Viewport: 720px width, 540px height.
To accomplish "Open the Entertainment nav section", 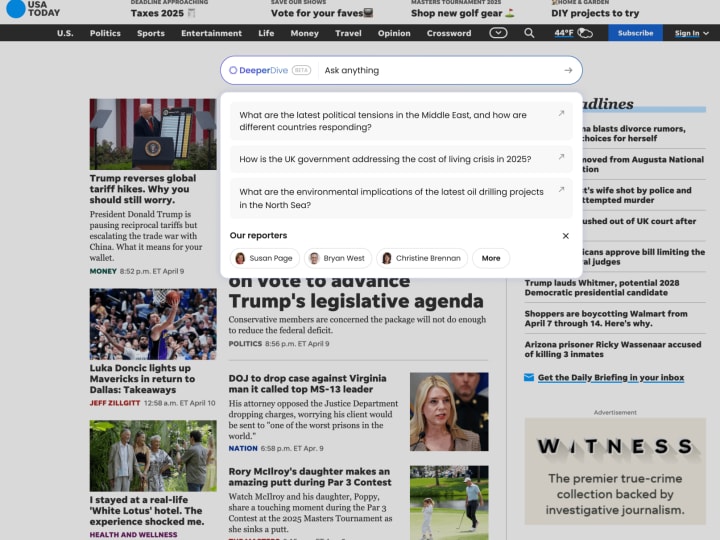I will (211, 33).
